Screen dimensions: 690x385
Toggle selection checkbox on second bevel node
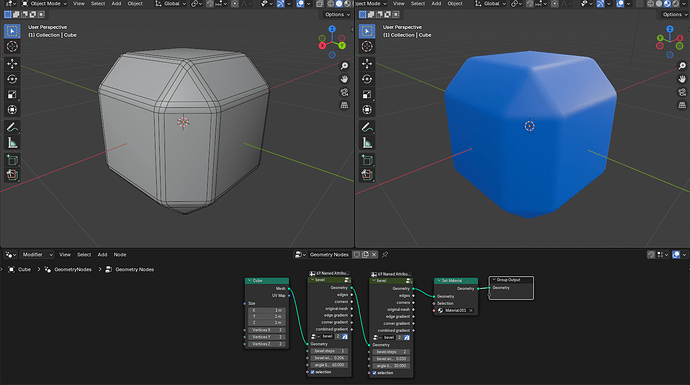point(374,373)
